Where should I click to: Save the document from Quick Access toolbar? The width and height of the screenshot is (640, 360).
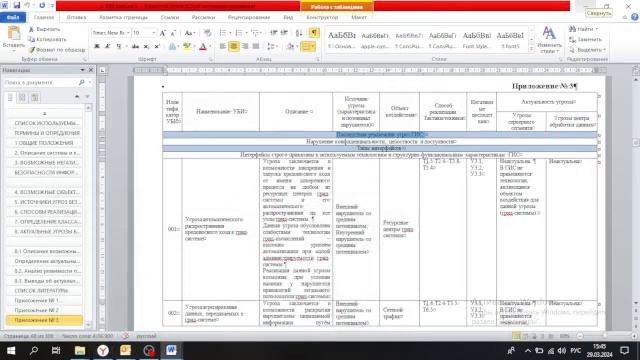(x=17, y=5)
